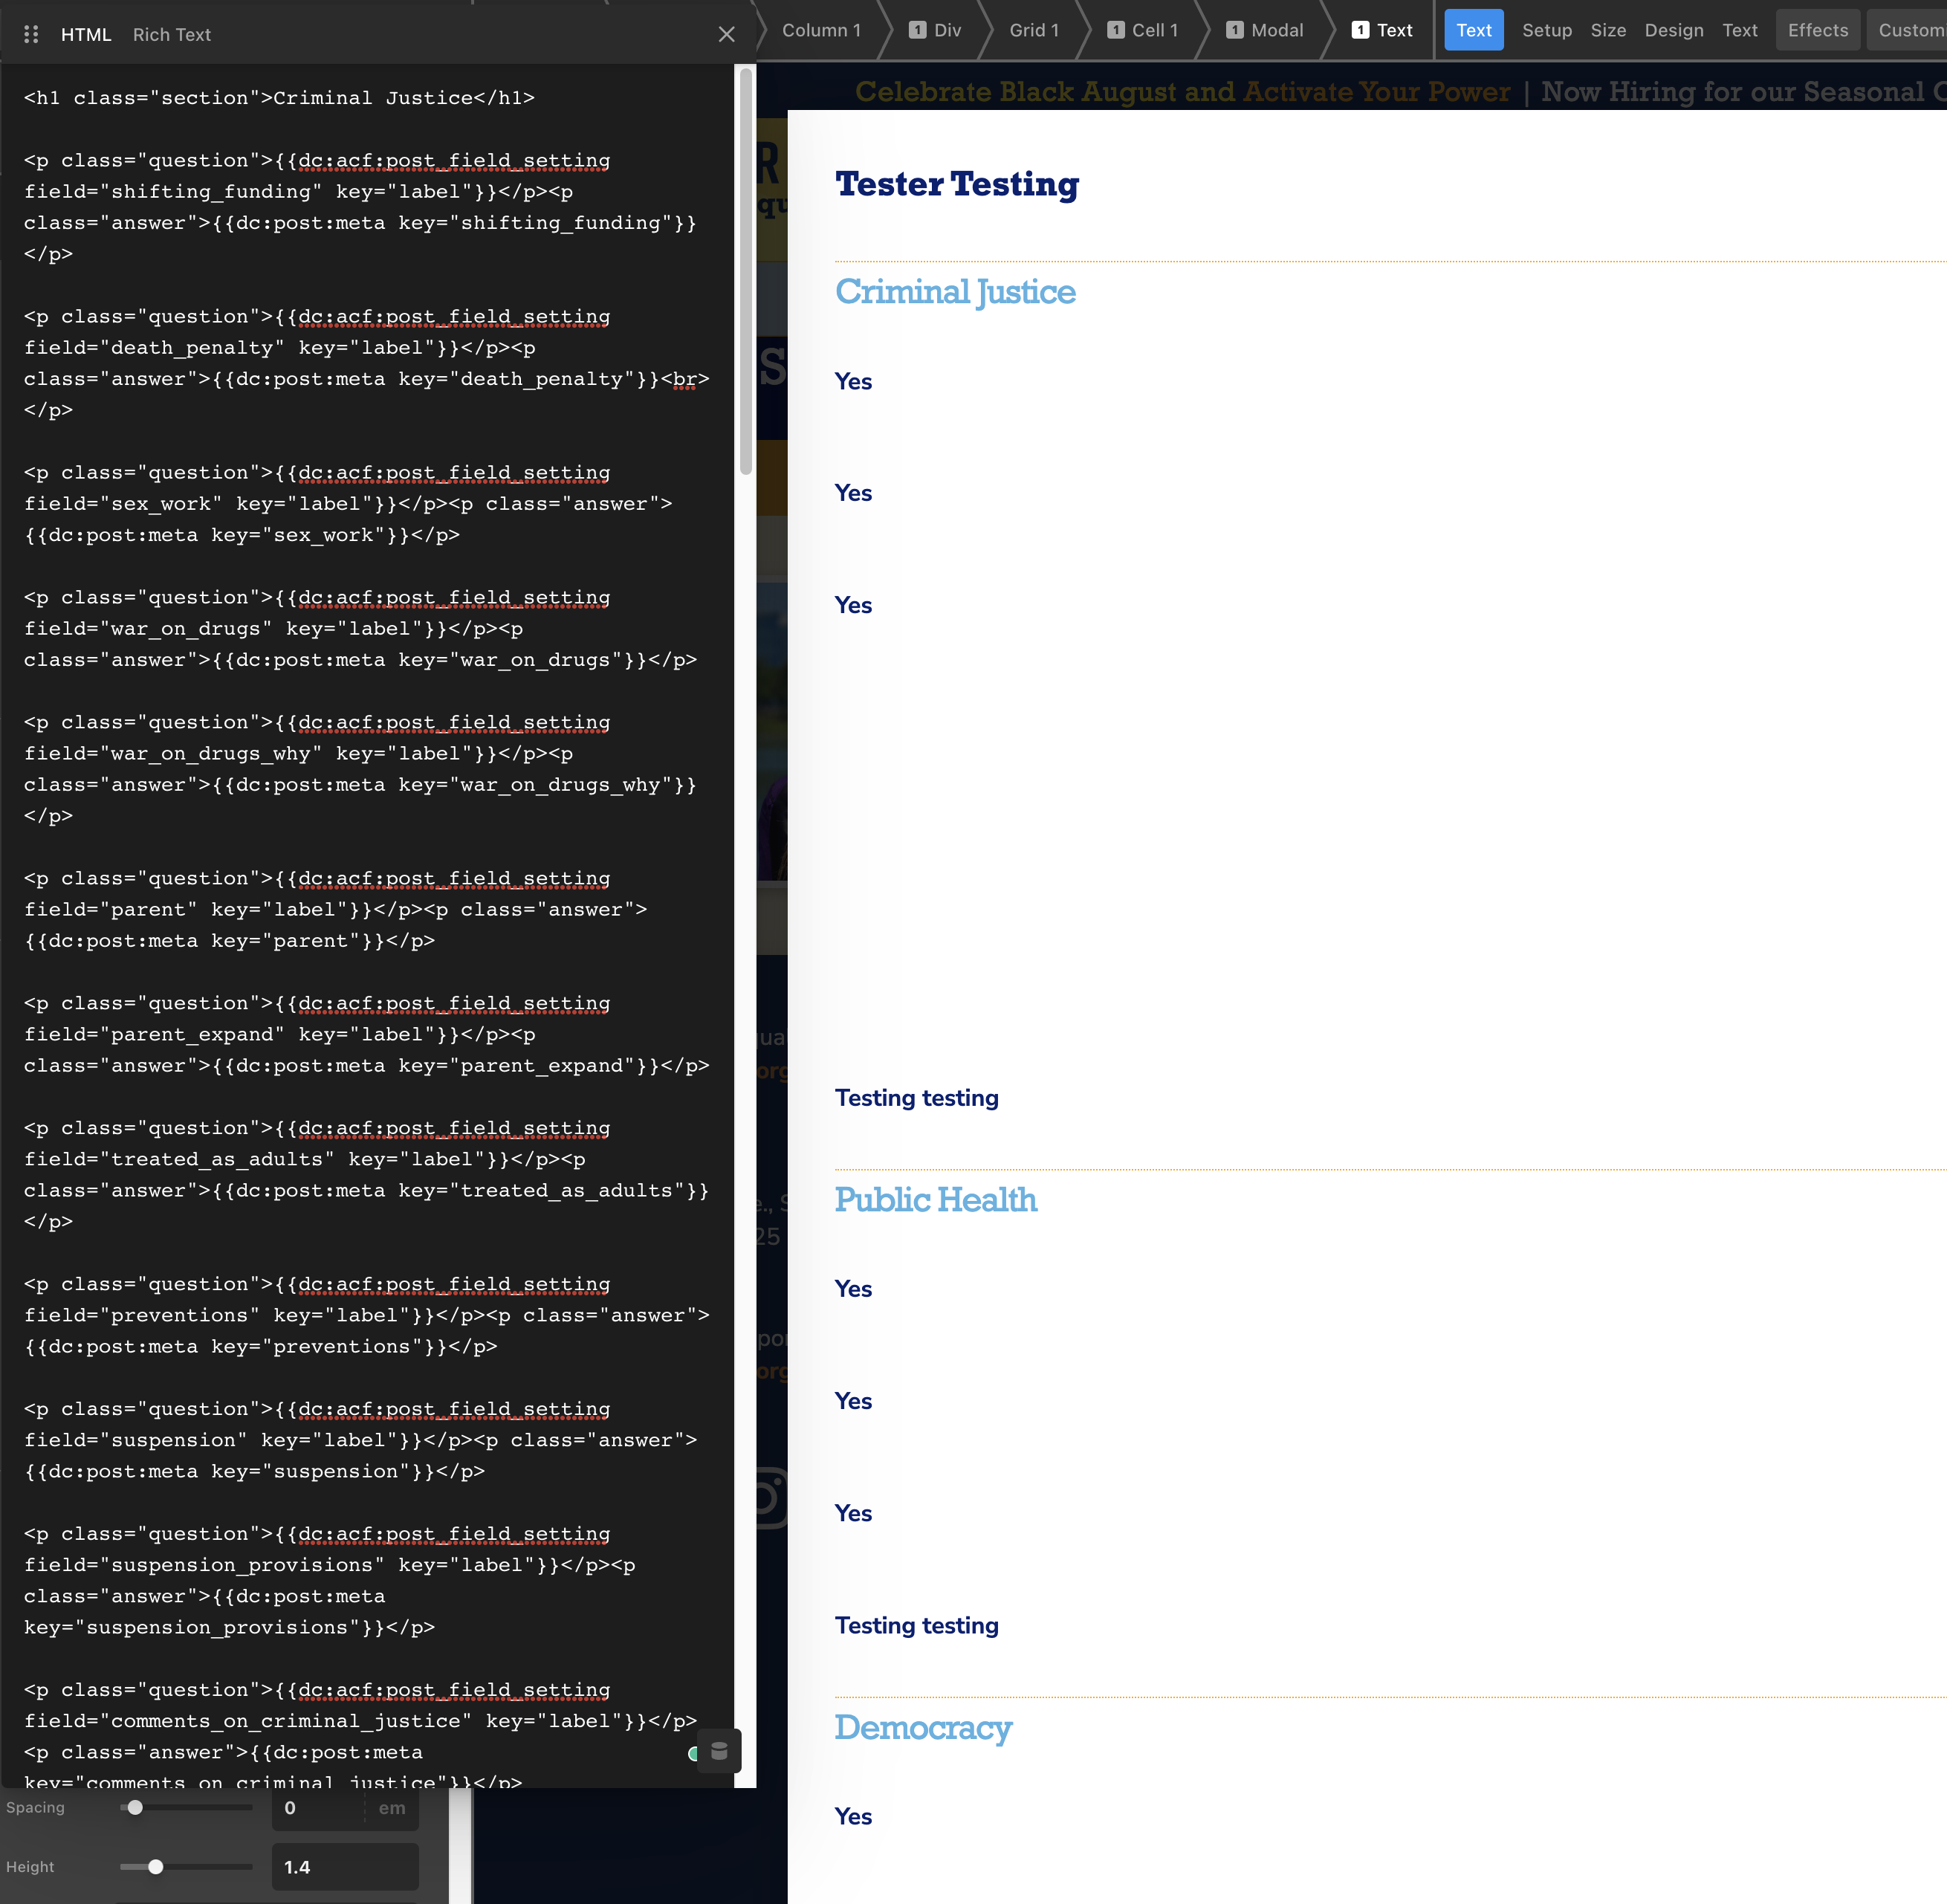Open the Design tab

(x=1673, y=30)
